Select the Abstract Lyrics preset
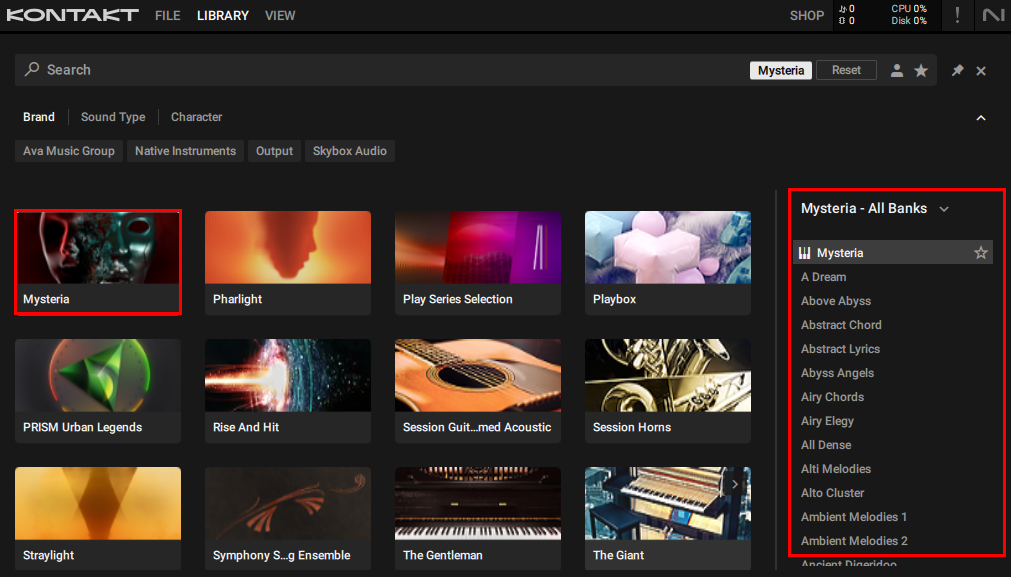Screen dimensions: 1011x577 coord(840,349)
